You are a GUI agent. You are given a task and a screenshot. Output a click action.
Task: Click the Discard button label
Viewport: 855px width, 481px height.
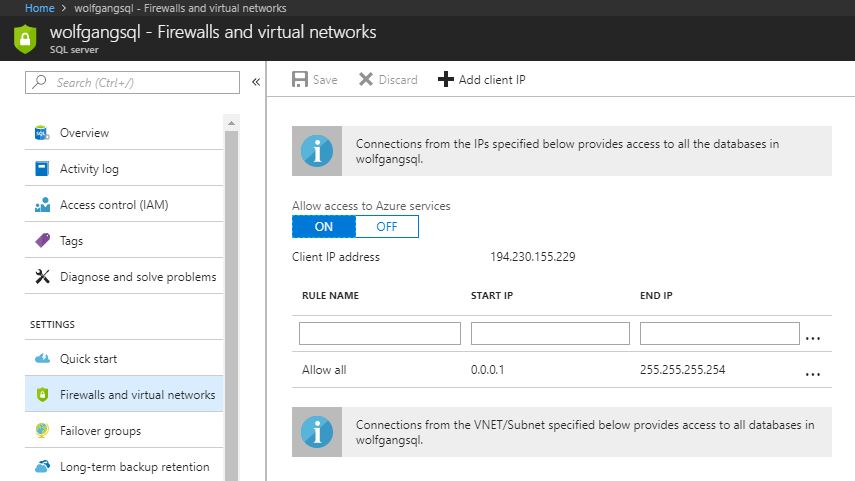pyautogui.click(x=398, y=80)
